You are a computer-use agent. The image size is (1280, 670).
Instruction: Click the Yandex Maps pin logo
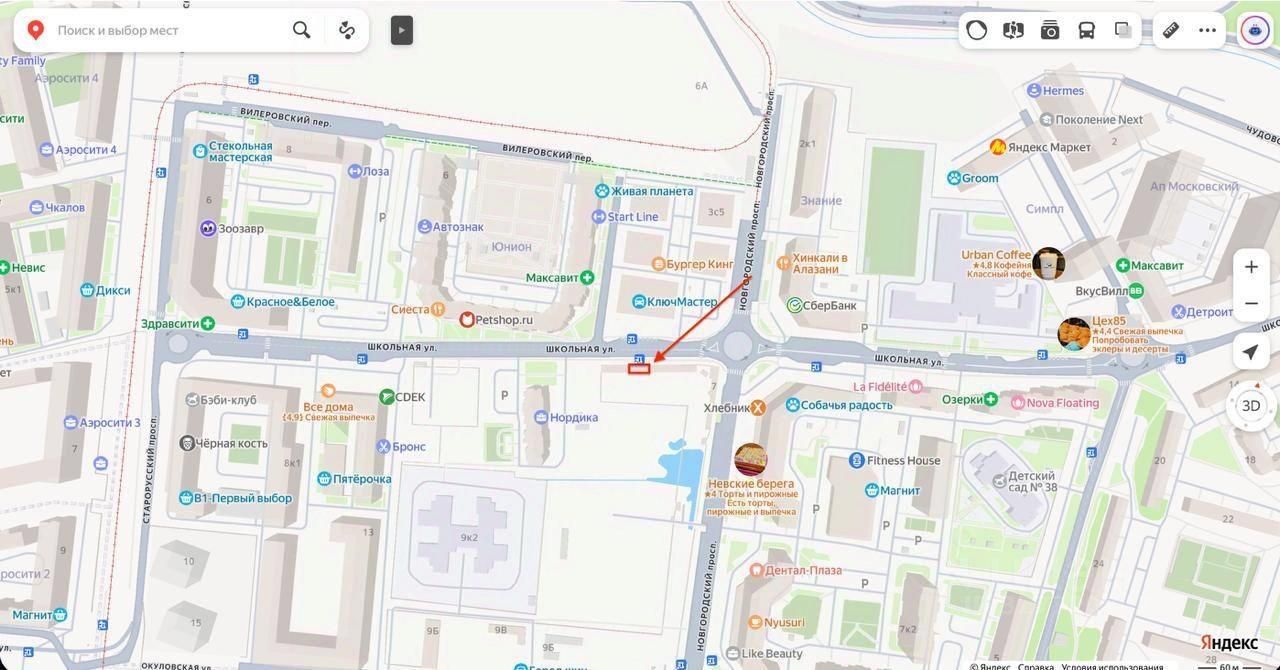(x=35, y=30)
